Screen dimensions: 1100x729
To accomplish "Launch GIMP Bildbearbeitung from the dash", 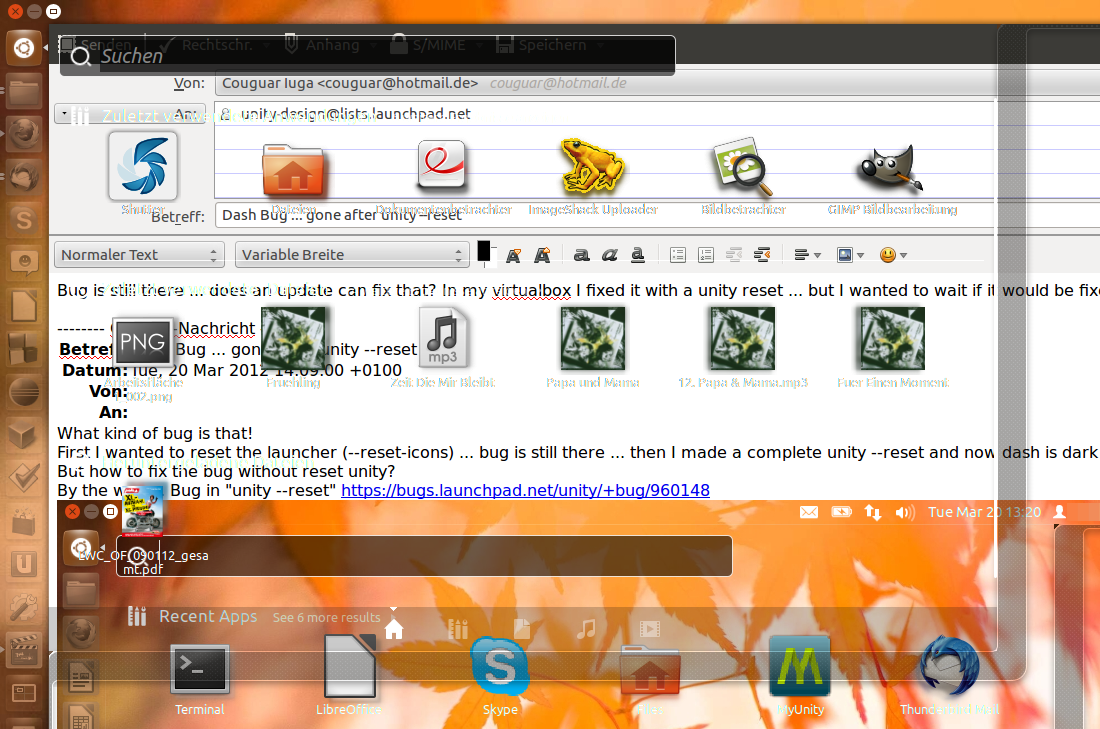I will pos(891,168).
